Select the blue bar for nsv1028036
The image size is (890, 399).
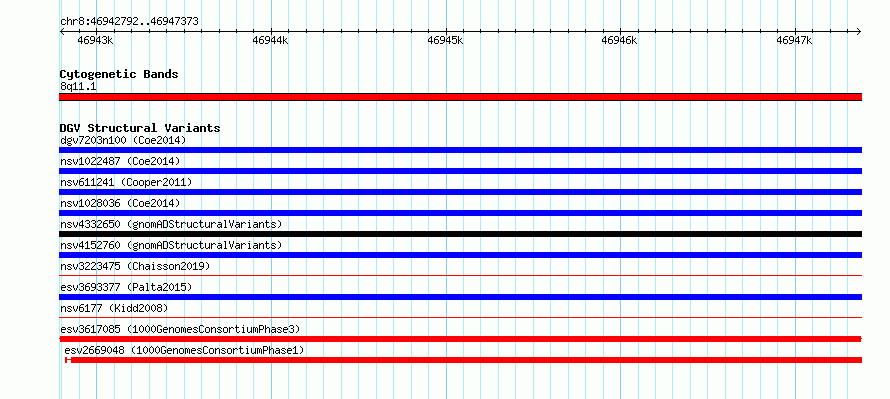[x=460, y=213]
